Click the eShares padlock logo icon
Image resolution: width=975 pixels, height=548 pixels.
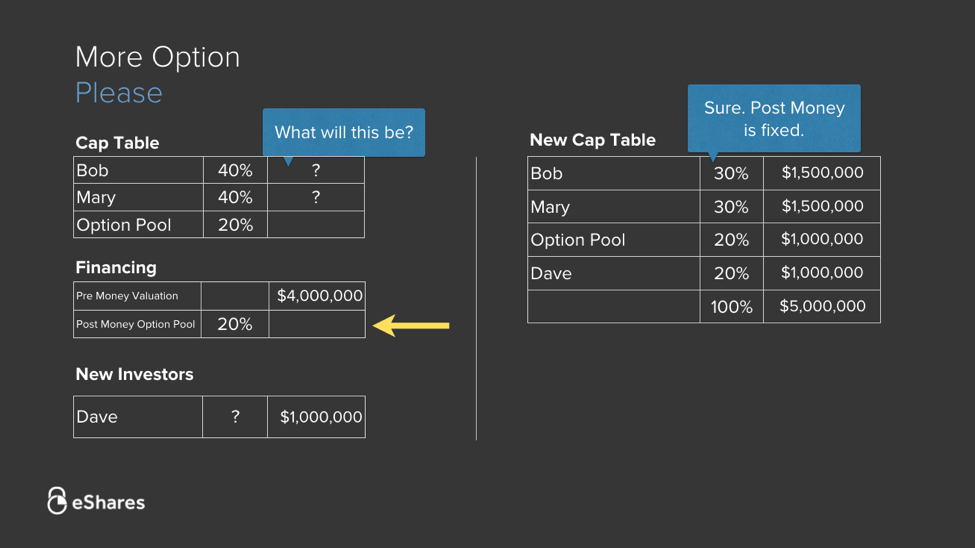pyautogui.click(x=57, y=501)
